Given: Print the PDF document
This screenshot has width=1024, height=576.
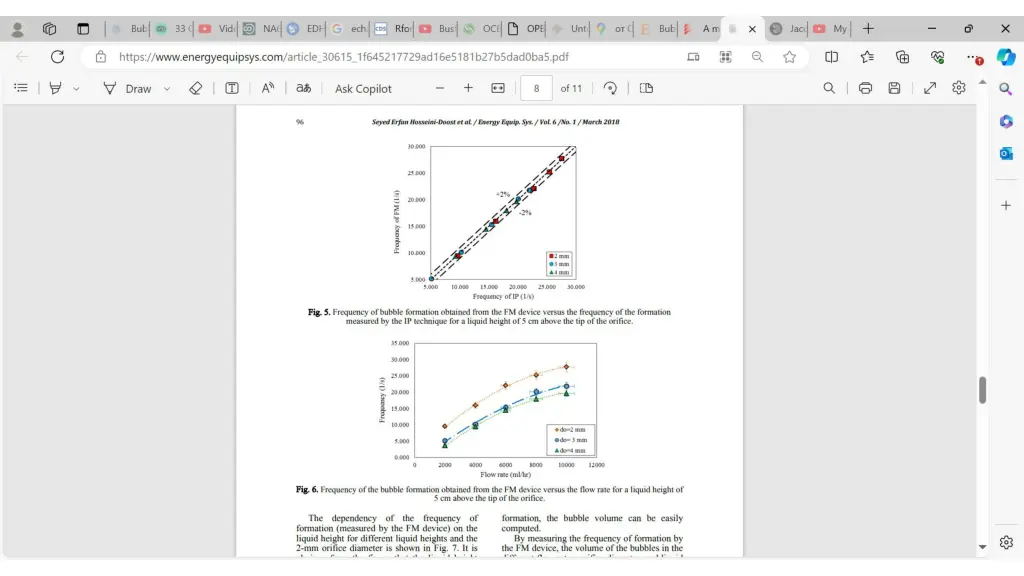Looking at the screenshot, I should (x=865, y=88).
